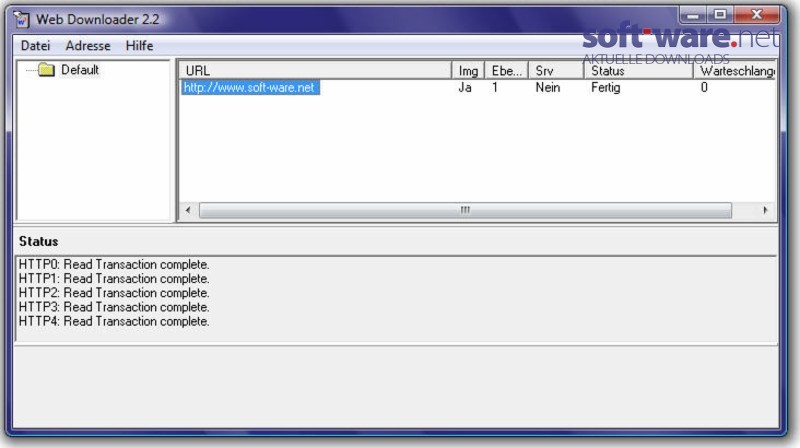The width and height of the screenshot is (800, 448).
Task: Click the HTTP0: Read Transaction complete line
Action: (114, 264)
